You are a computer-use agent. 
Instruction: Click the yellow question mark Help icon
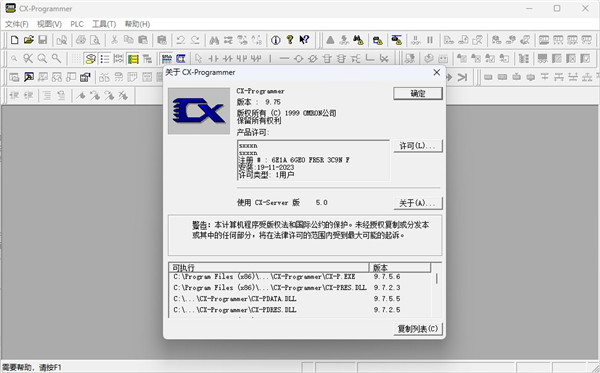point(290,40)
